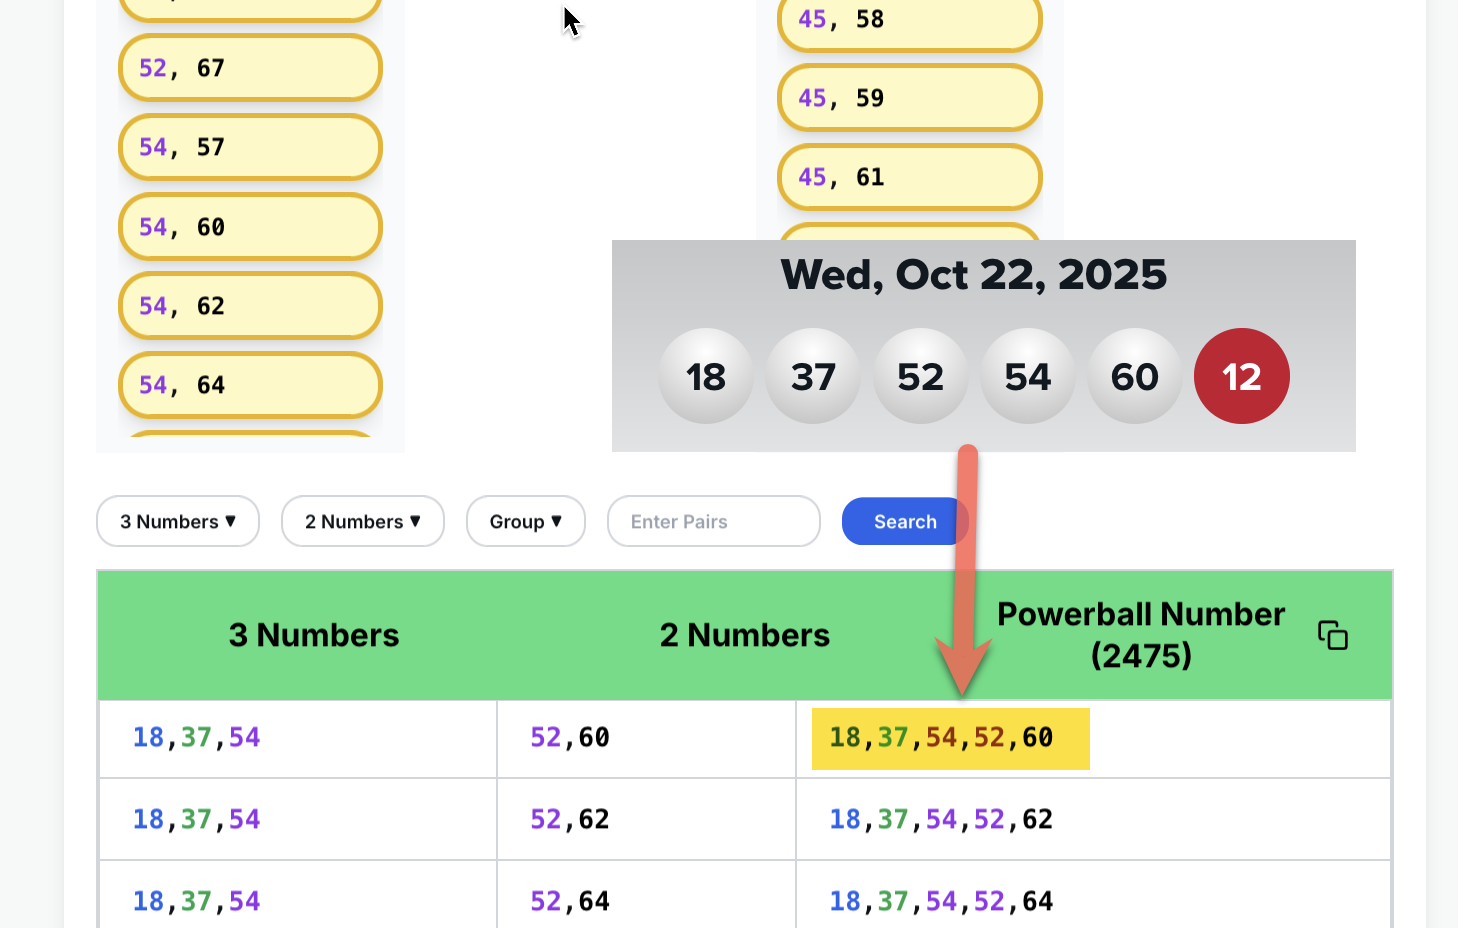Click the Enter Pairs input field
1458x928 pixels.
pyautogui.click(x=713, y=521)
